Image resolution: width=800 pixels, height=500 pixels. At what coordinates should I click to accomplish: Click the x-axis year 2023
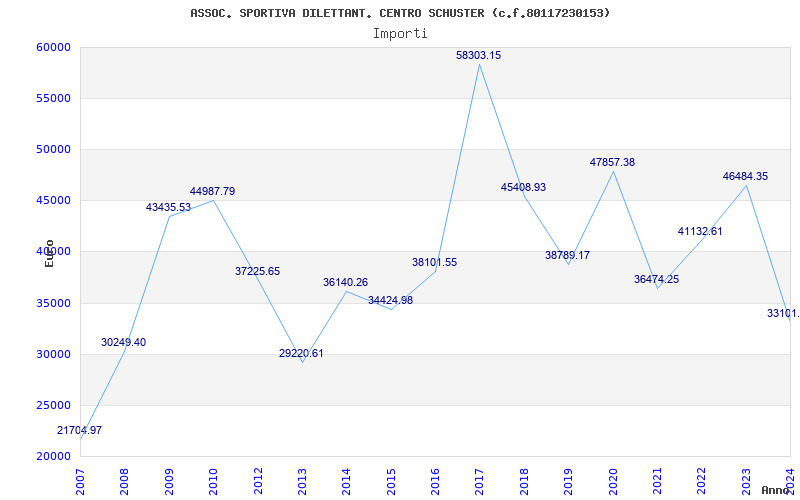[x=746, y=481]
